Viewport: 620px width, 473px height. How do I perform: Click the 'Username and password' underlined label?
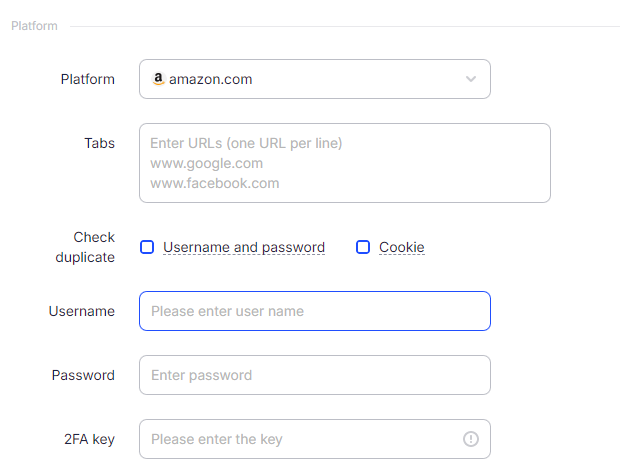244,247
